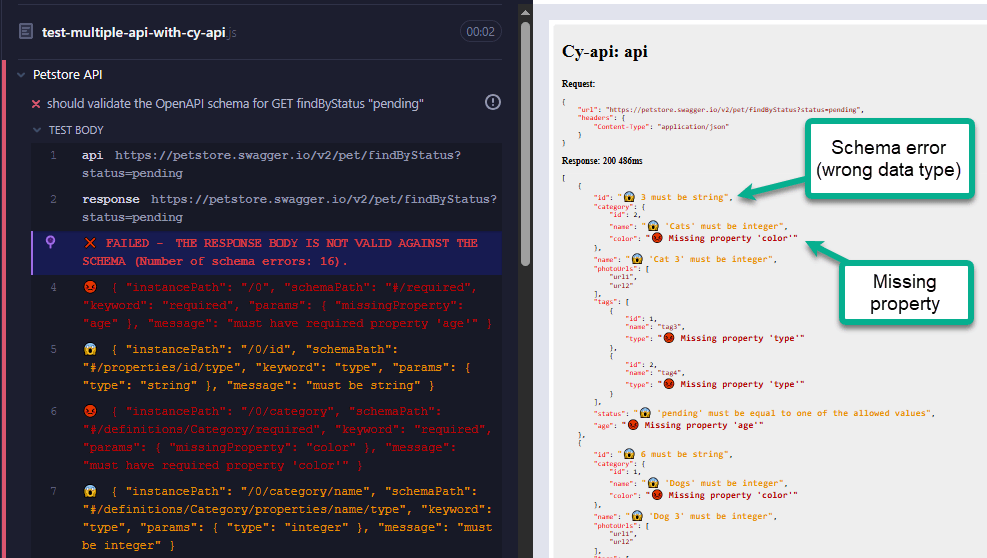Click scream icon next to 'Dog 3' must be integer
Screen dimensions: 987x558
tap(637, 516)
